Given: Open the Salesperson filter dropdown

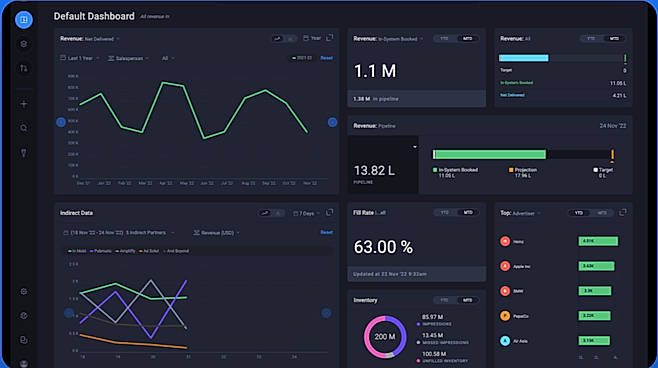Looking at the screenshot, I should pos(128,58).
